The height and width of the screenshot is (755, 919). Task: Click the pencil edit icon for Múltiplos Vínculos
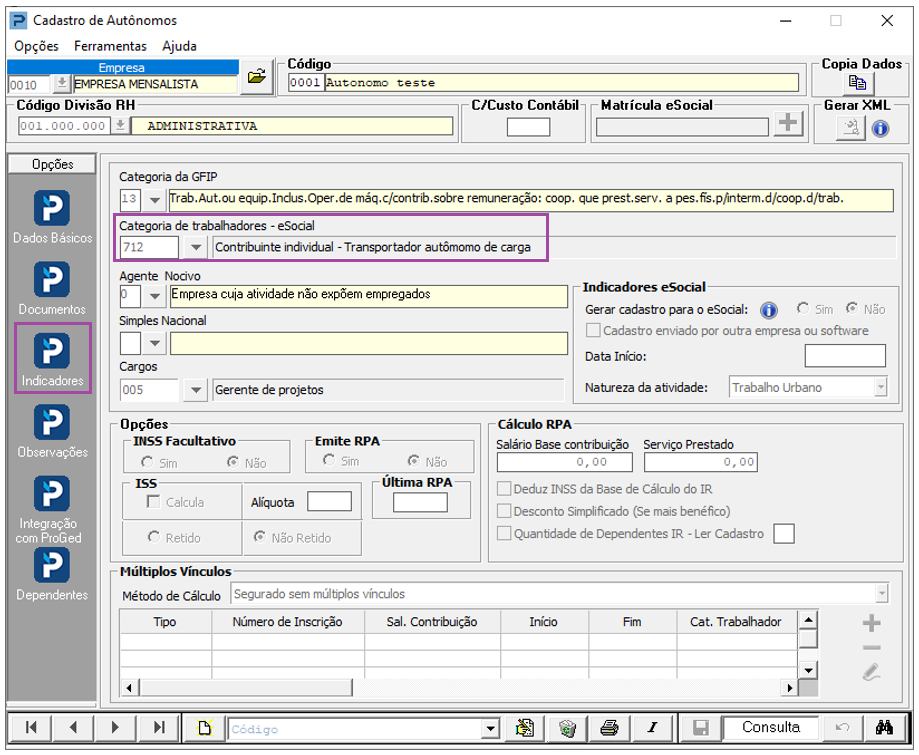[872, 672]
